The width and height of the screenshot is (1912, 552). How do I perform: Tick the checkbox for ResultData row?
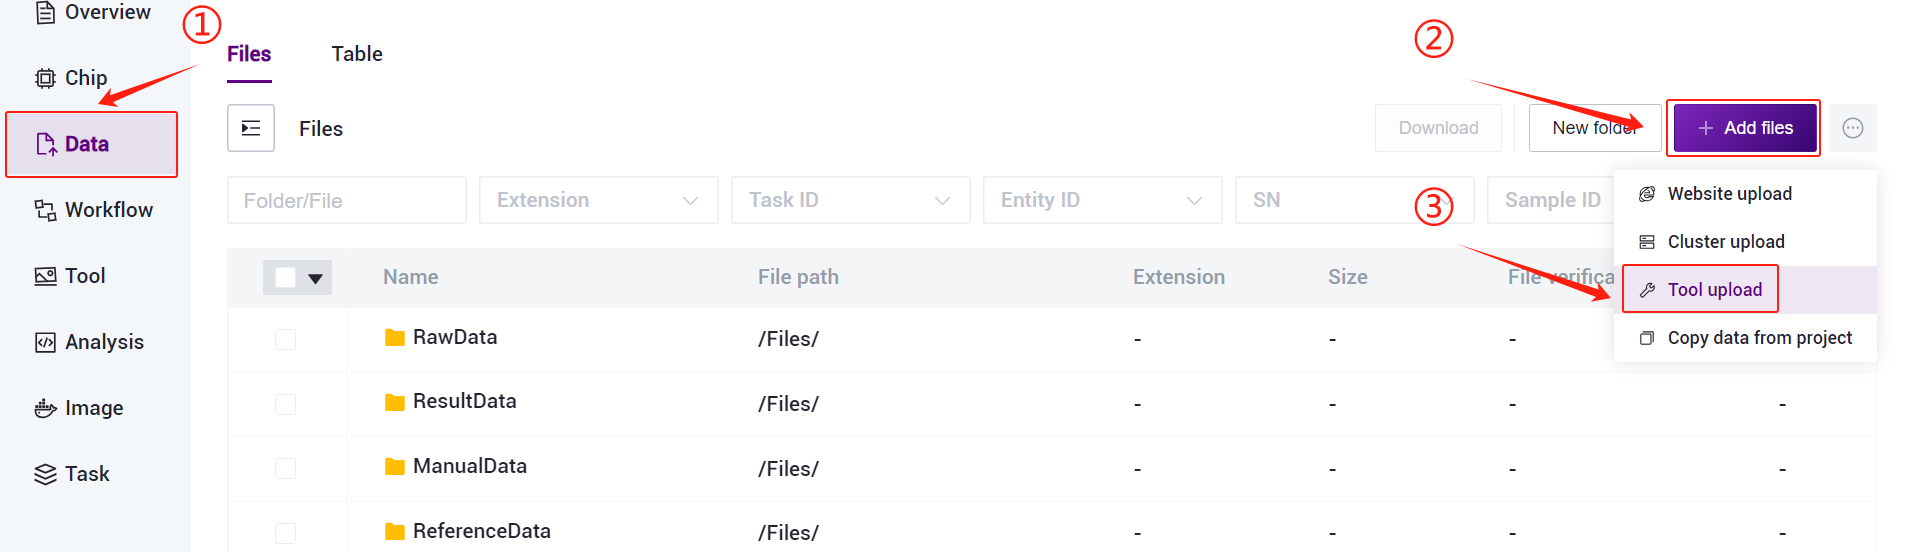click(x=286, y=404)
